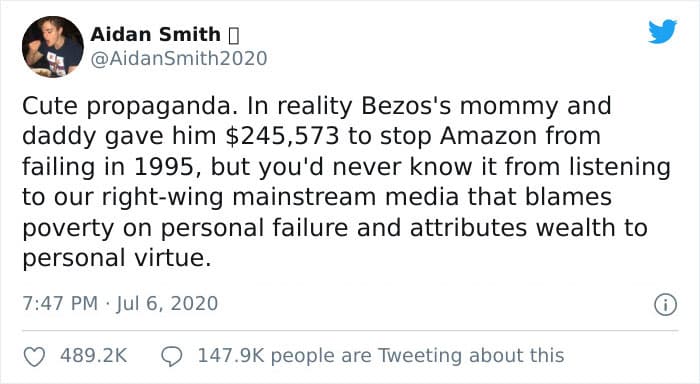Click the words 'personal virtue.' ending the tweet
The width and height of the screenshot is (700, 384).
117,259
